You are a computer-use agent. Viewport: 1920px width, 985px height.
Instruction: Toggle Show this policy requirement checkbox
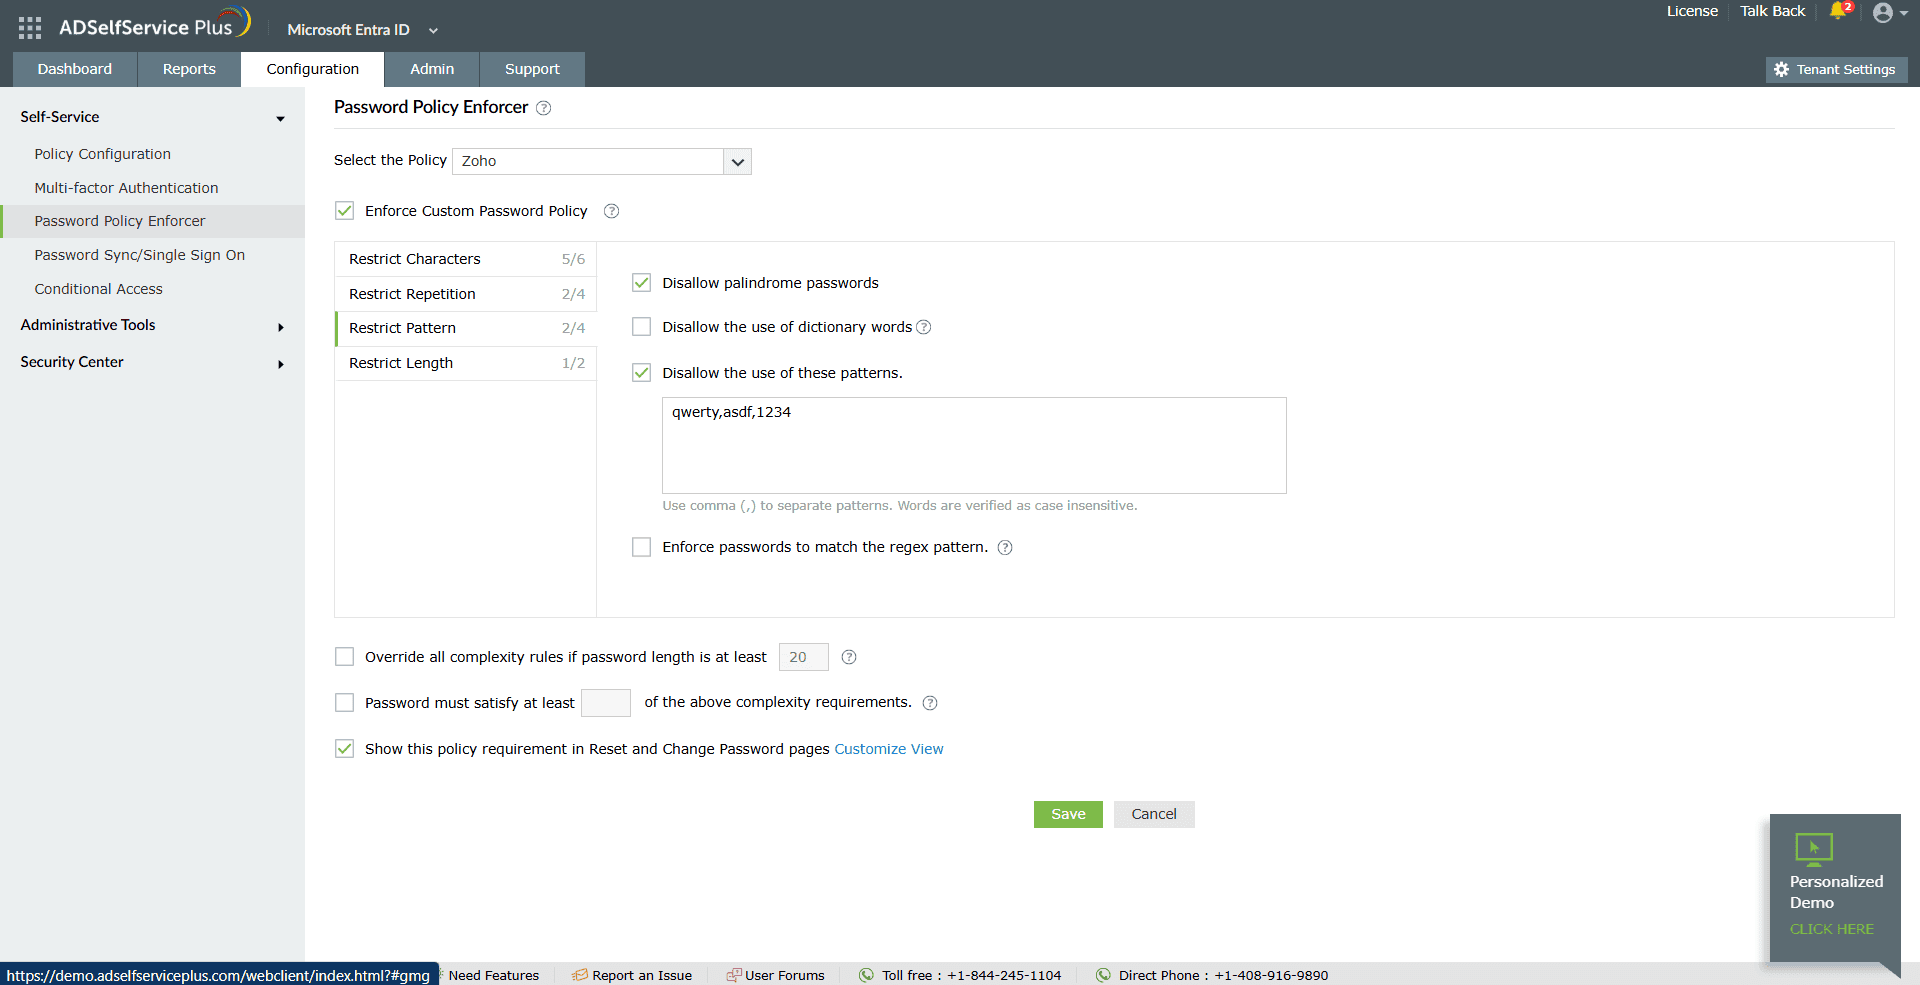[345, 749]
